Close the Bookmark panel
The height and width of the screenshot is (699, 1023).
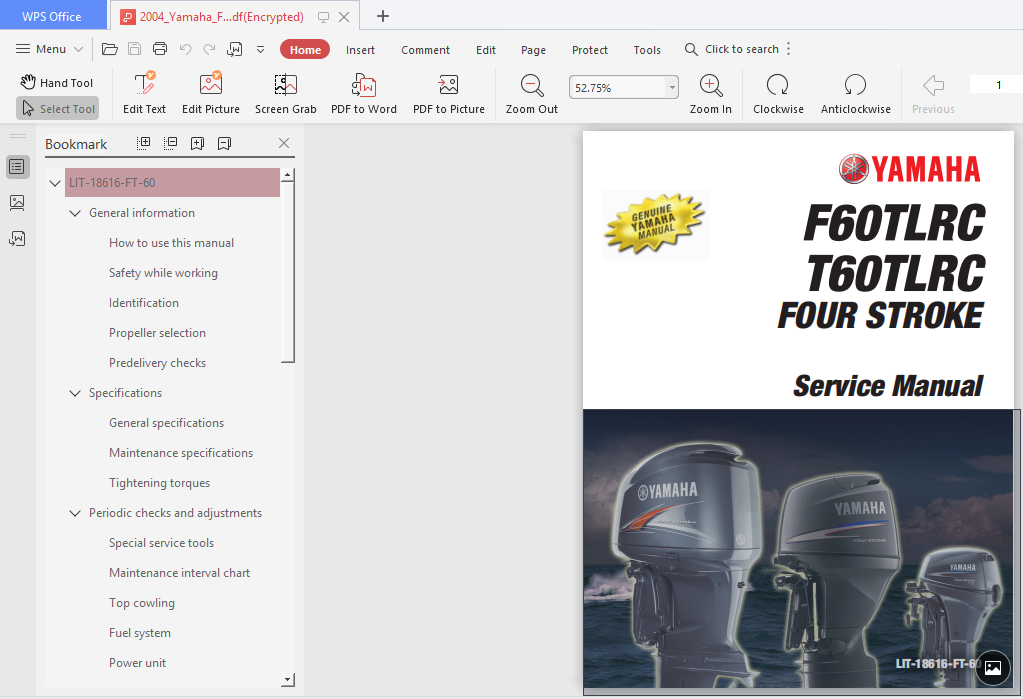click(284, 143)
